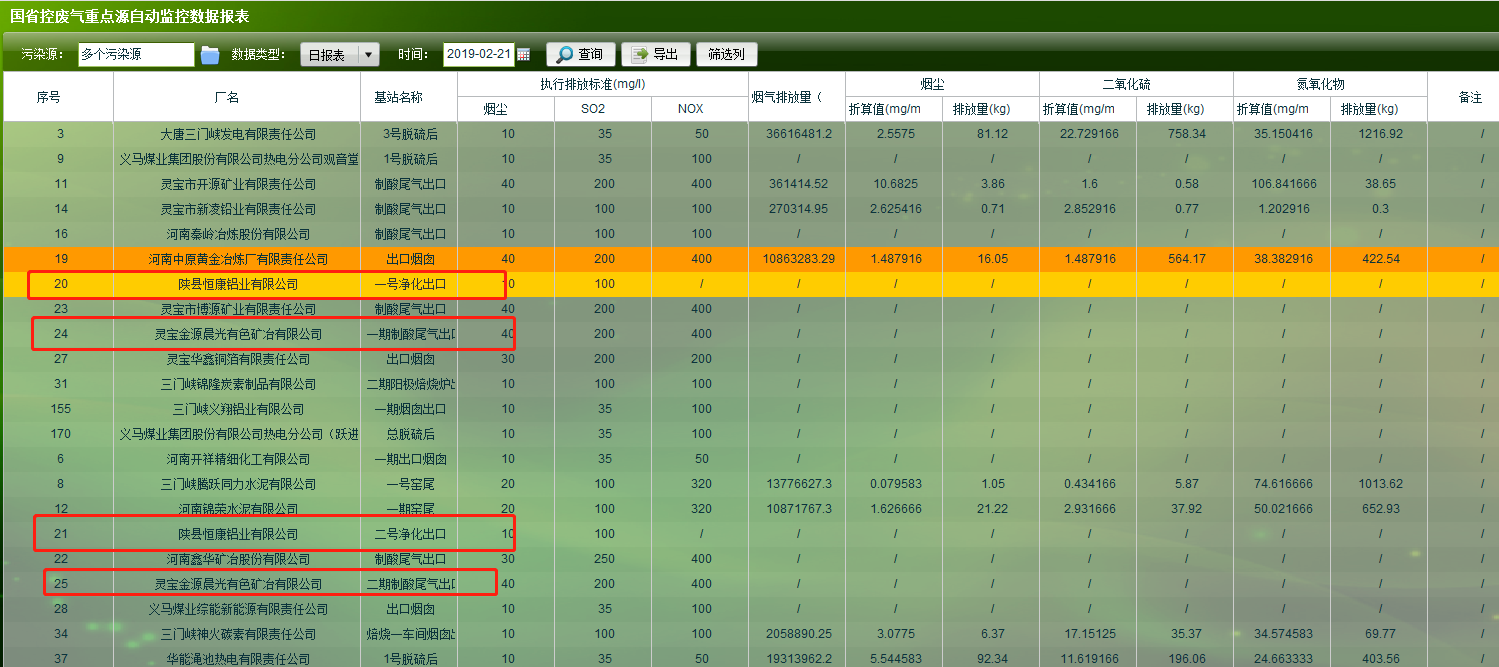
Task: Click the 二号净化出口 station cell
Action: click(410, 534)
